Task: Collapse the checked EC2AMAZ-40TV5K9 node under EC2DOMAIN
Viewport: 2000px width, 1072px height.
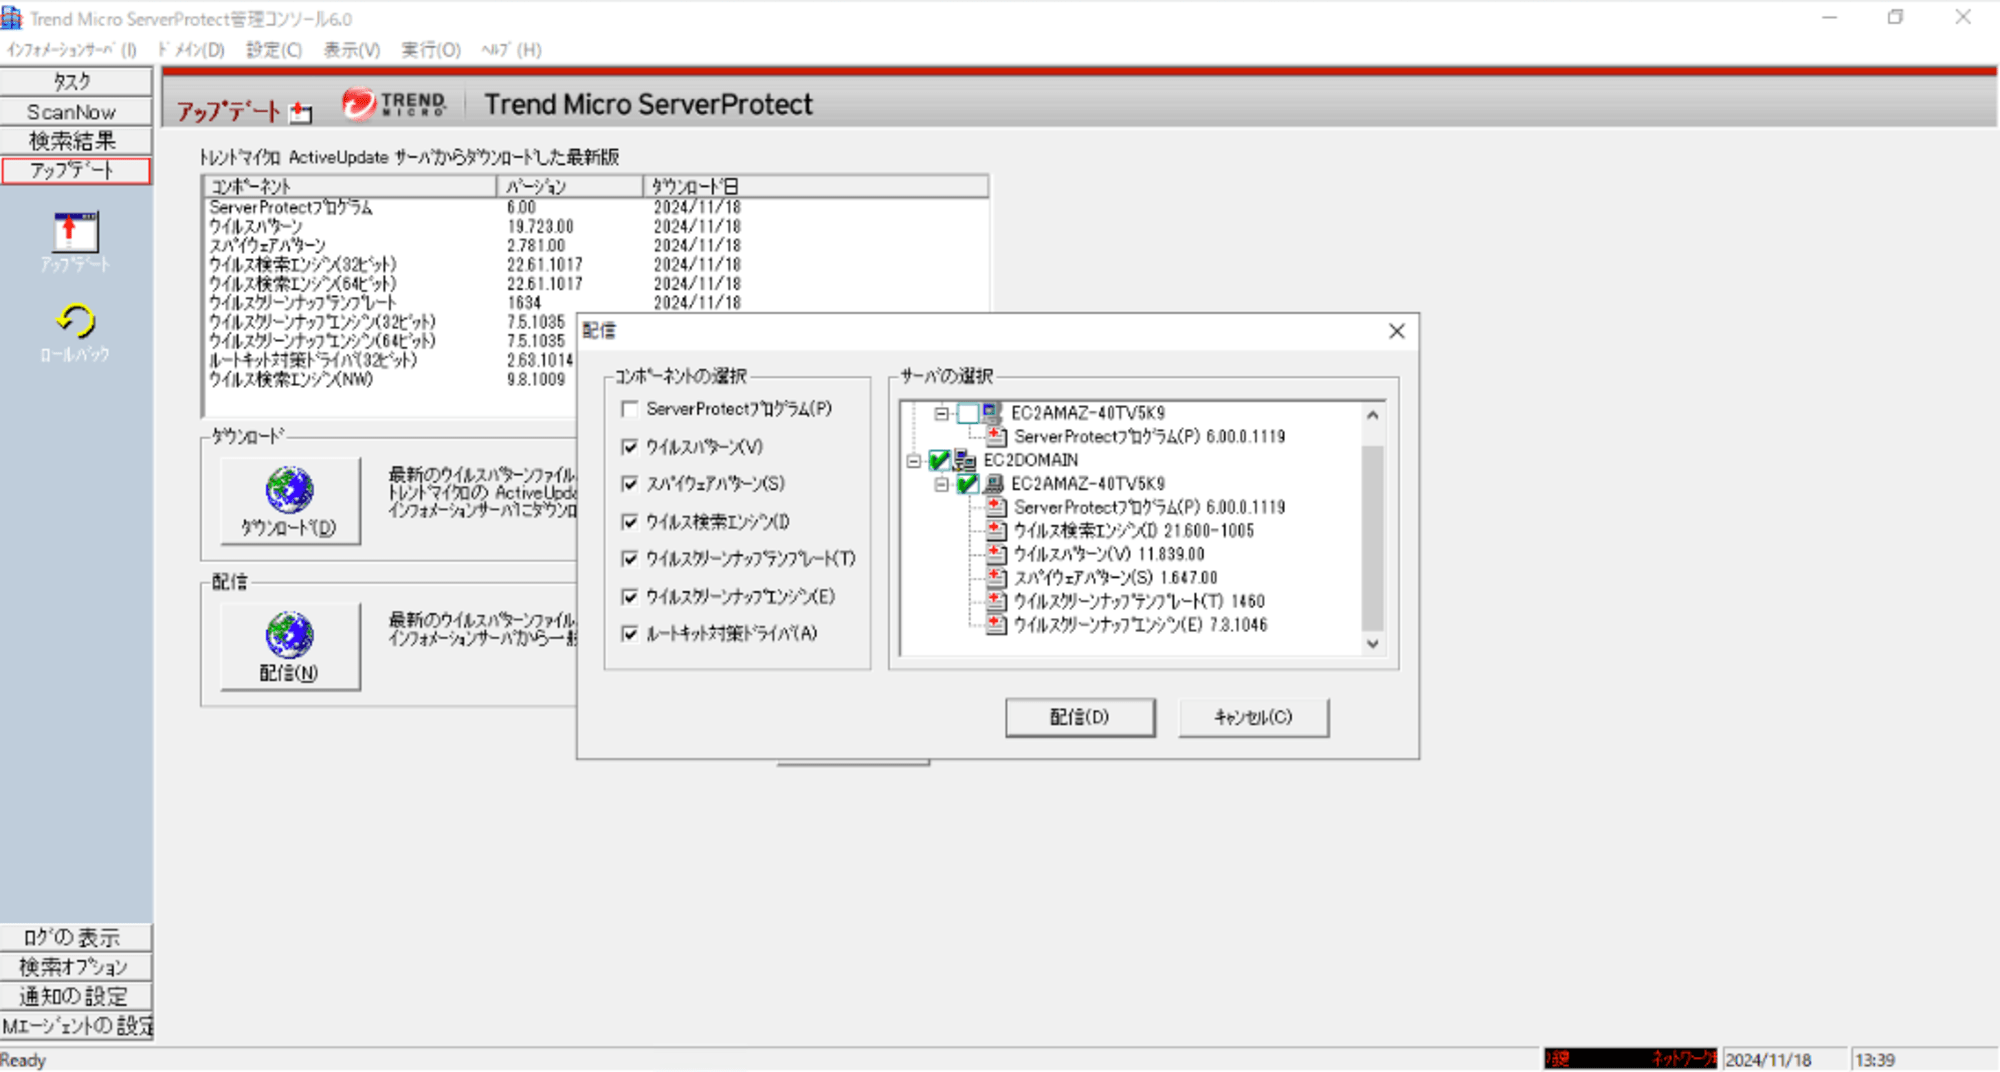Action: [941, 485]
